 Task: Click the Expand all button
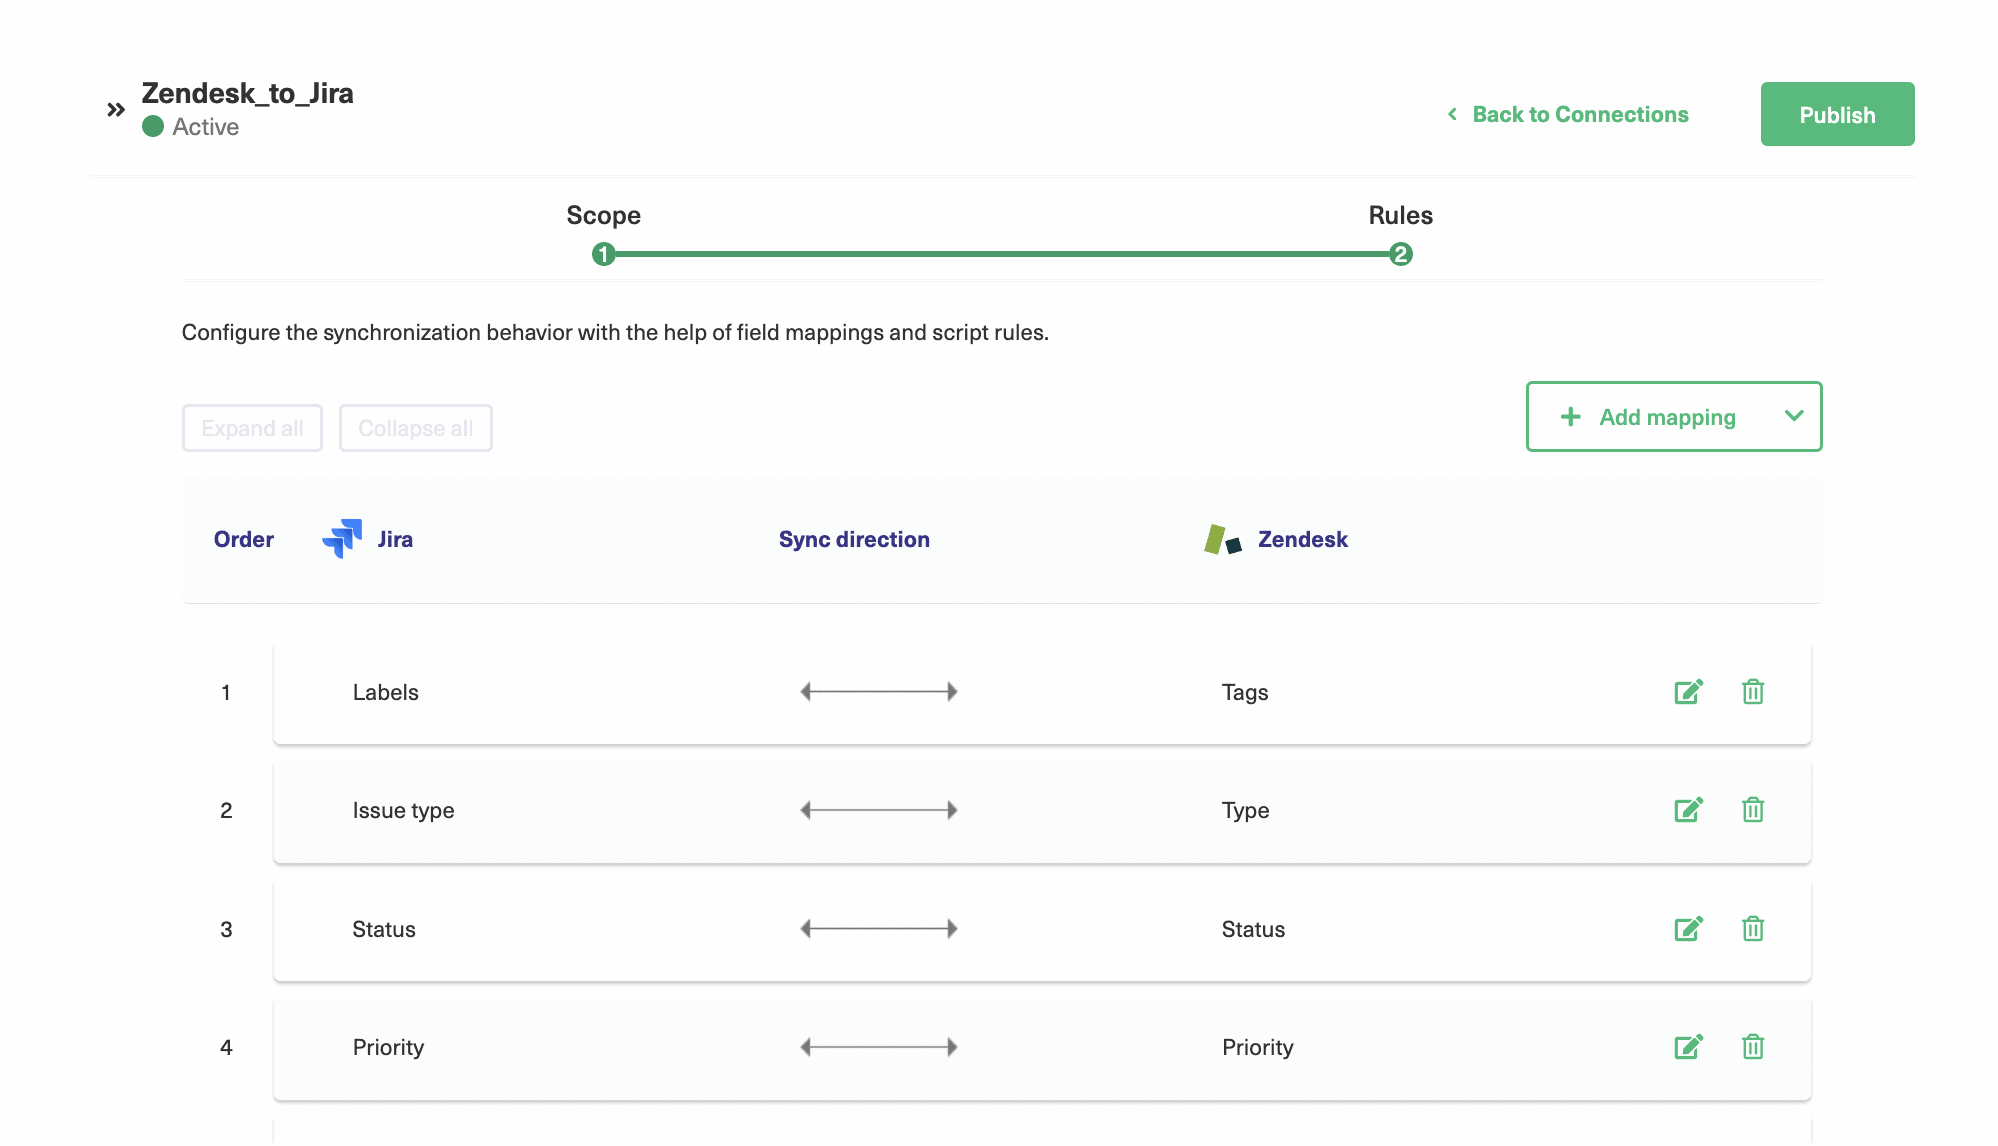tap(252, 428)
